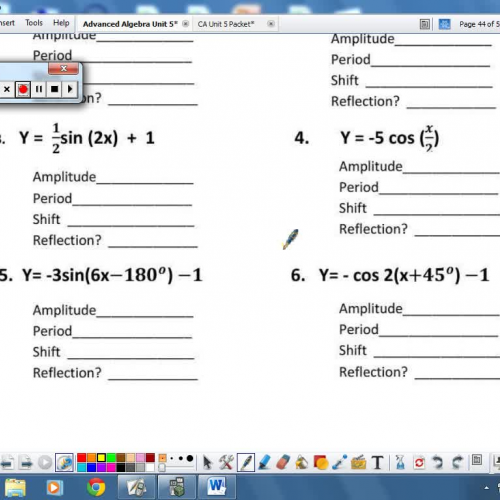The width and height of the screenshot is (500, 500).
Task: Open the Help menu
Action: click(61, 23)
